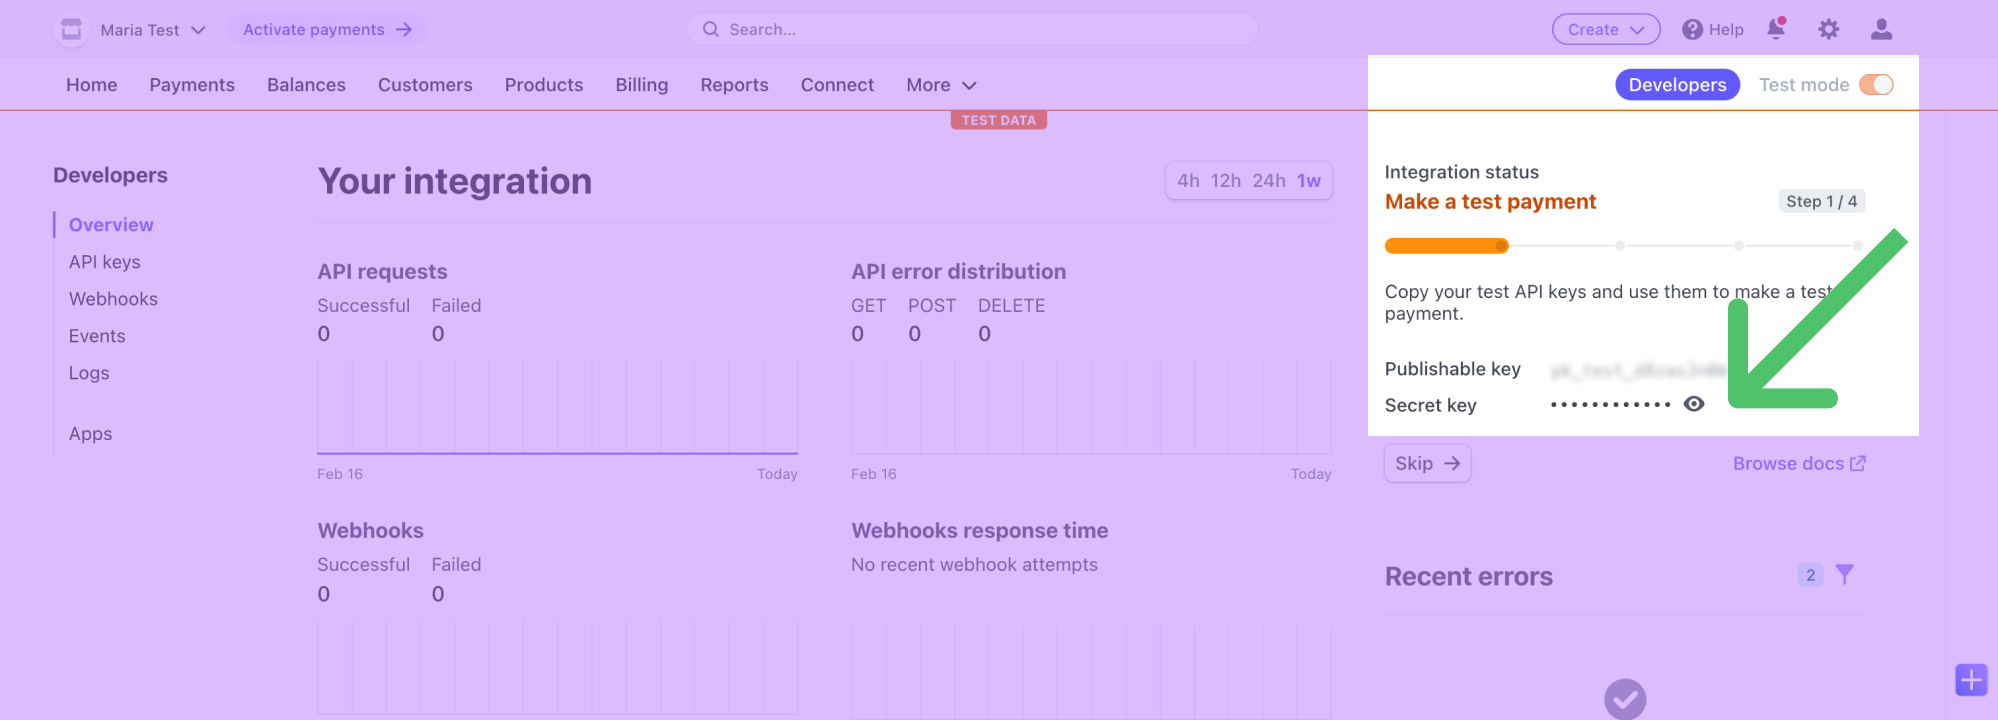Click the integration status progress bar
The height and width of the screenshot is (720, 1998).
pos(1624,246)
